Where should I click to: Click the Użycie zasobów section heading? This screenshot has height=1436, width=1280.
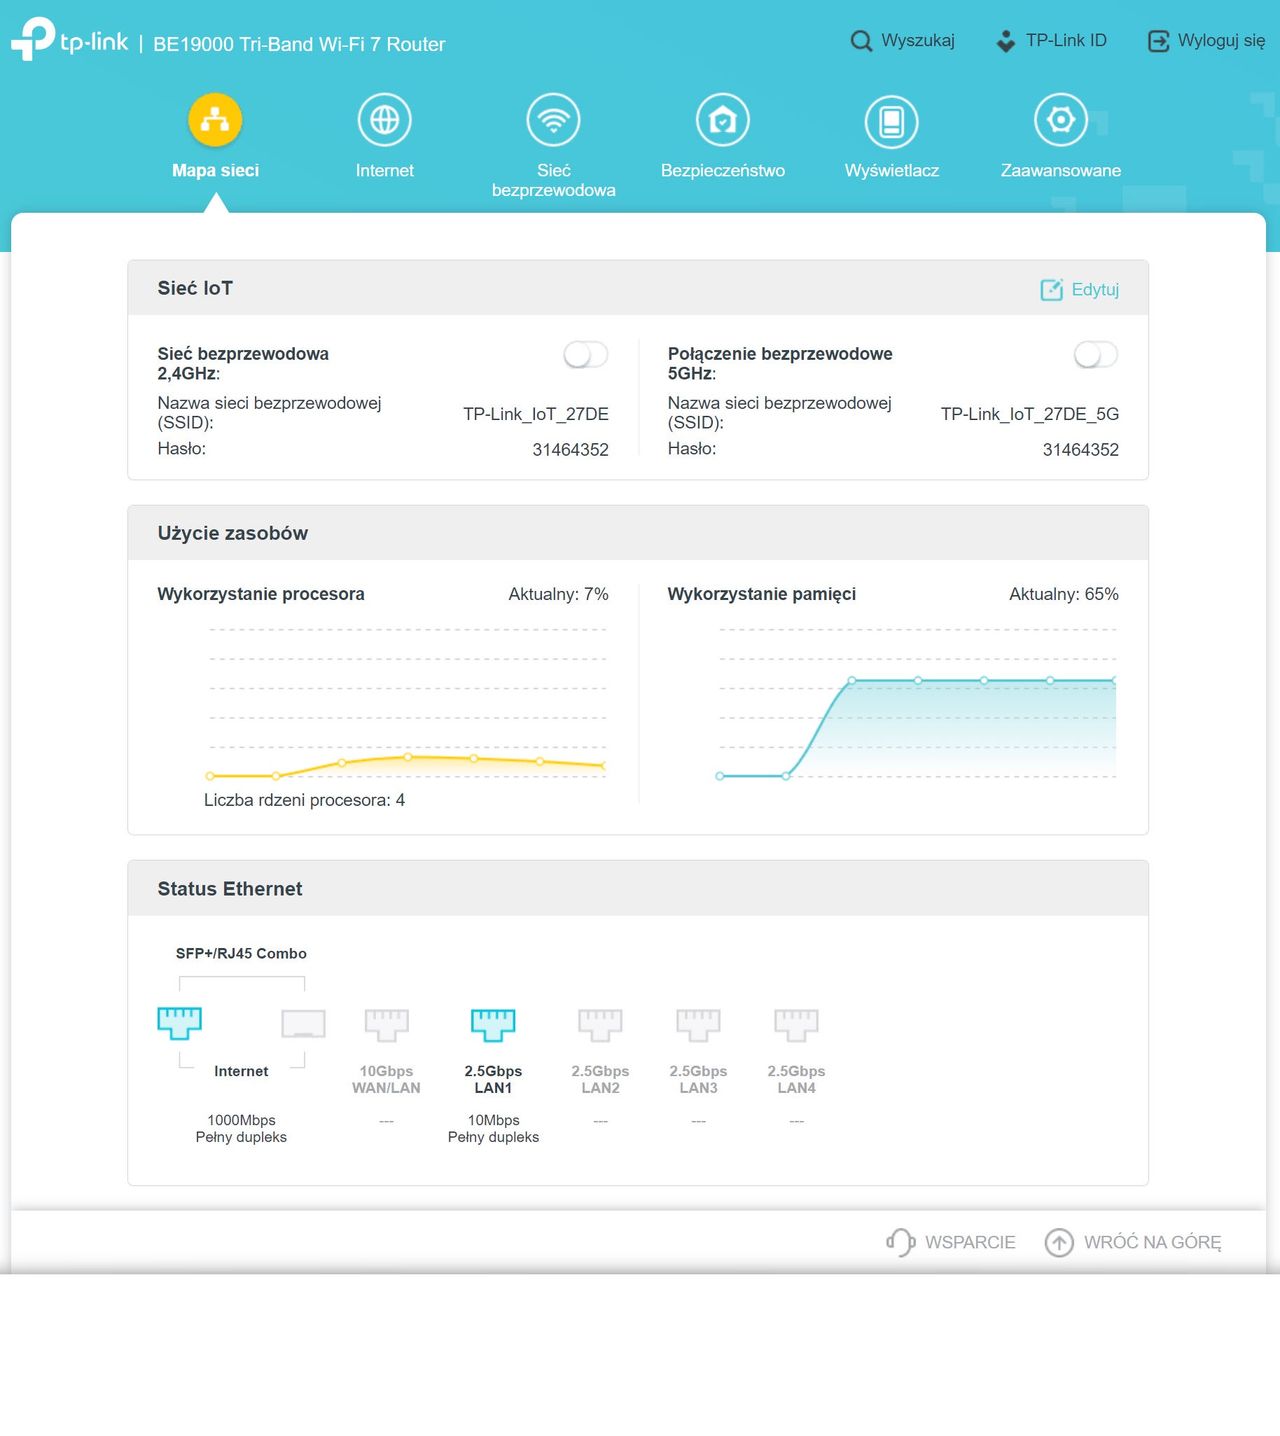pyautogui.click(x=233, y=533)
